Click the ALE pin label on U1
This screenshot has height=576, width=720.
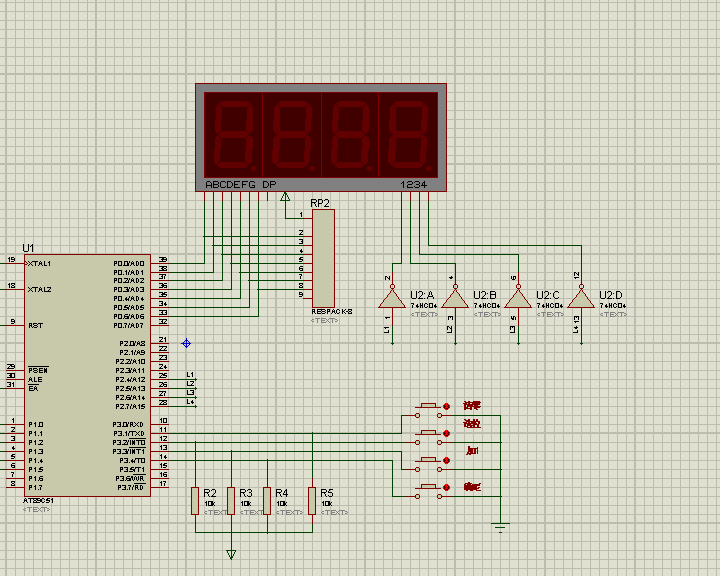pos(35,380)
